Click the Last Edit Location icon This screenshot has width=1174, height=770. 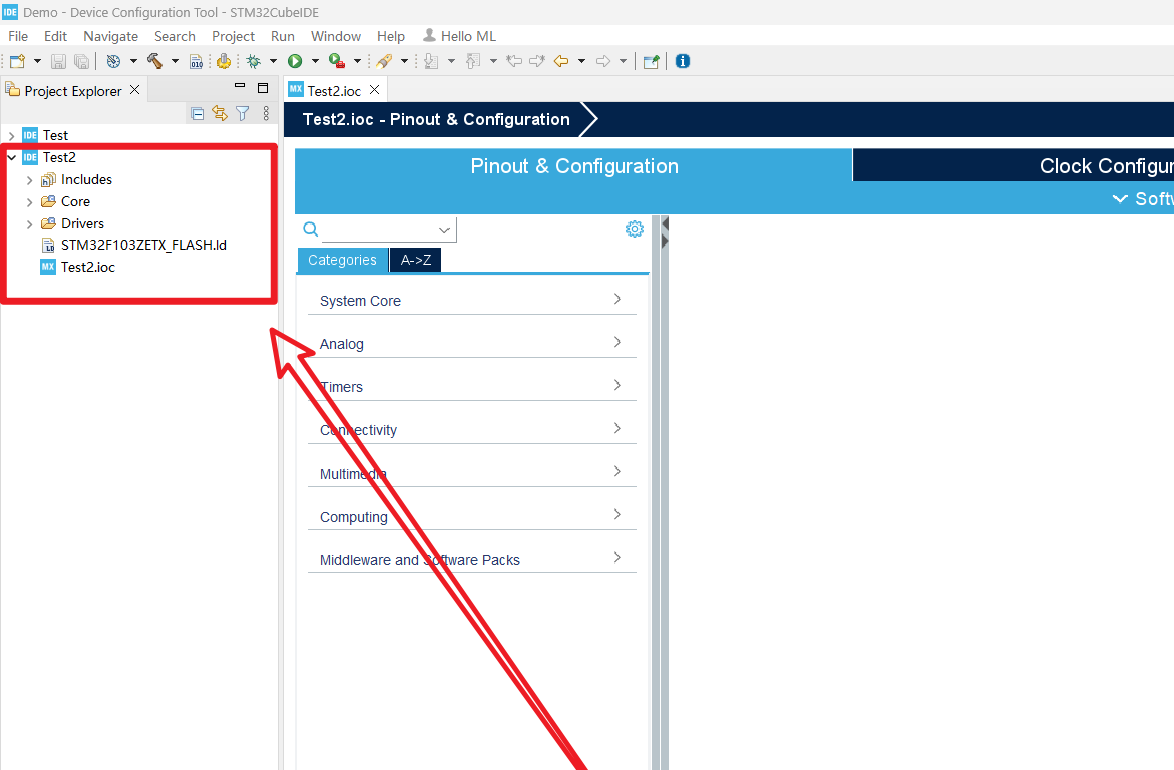[514, 61]
